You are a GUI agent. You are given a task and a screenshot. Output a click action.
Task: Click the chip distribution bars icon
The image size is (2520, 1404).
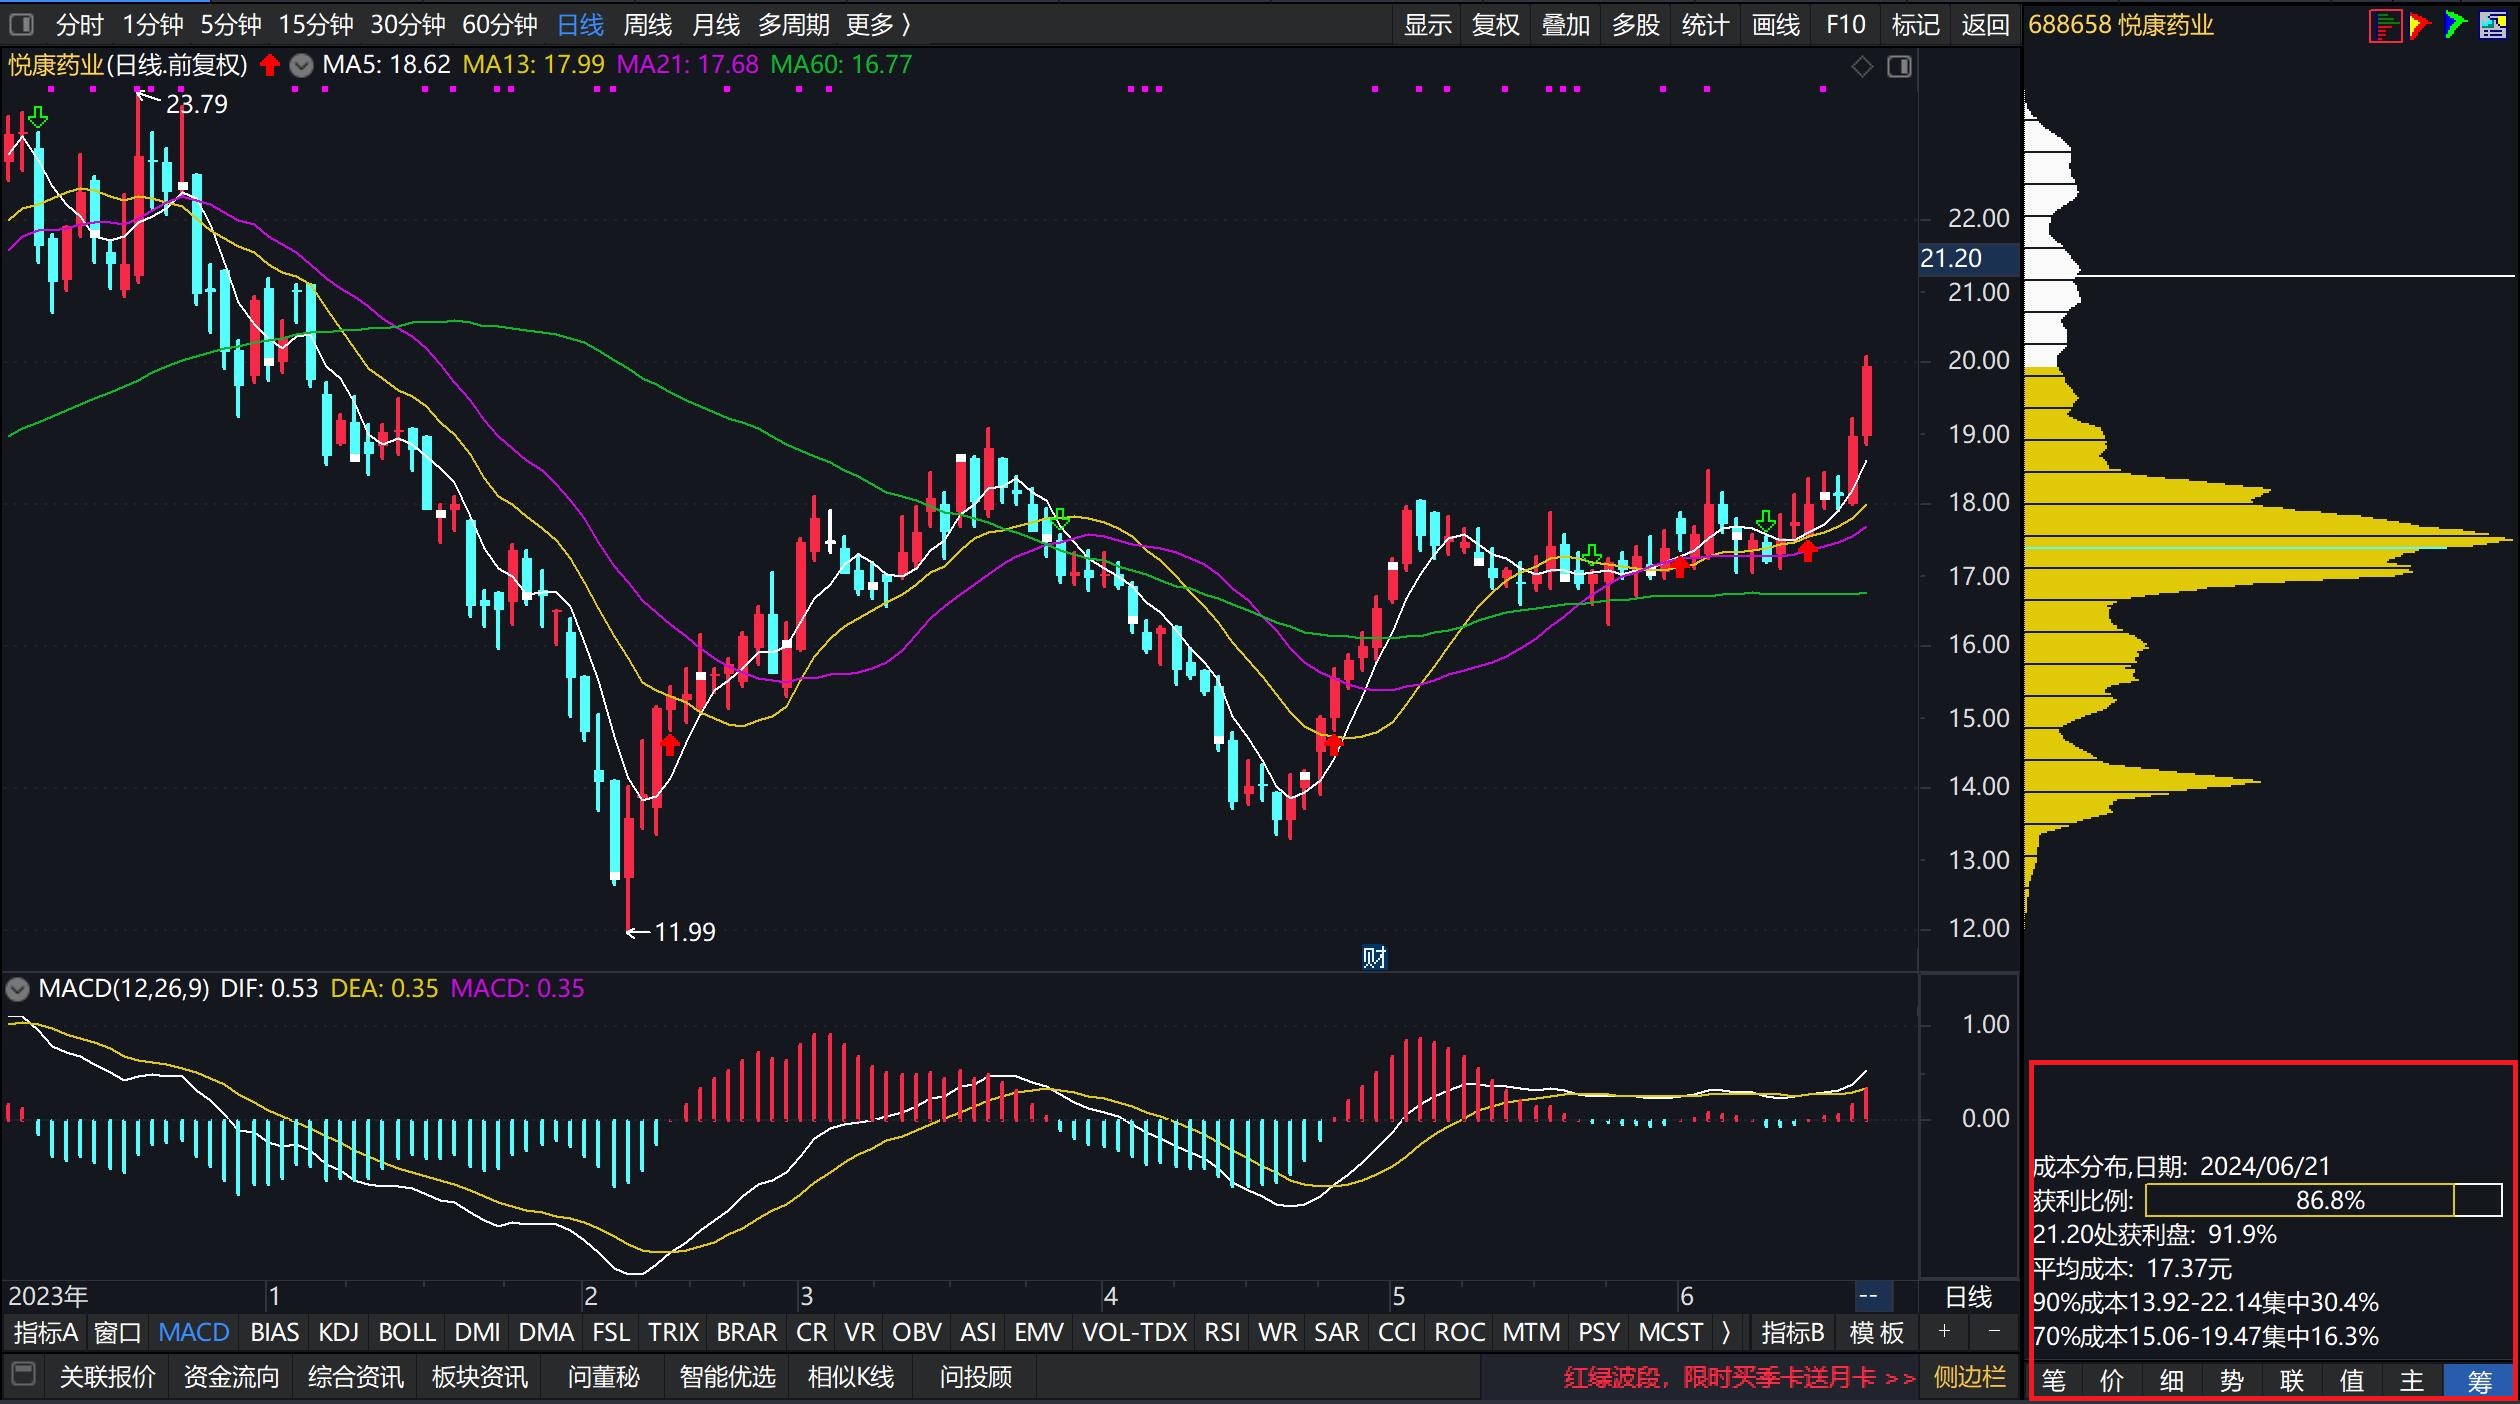tap(2385, 25)
